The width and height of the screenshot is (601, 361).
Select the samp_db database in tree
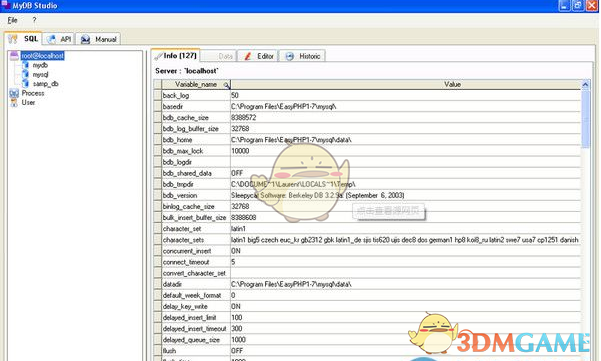tap(46, 84)
